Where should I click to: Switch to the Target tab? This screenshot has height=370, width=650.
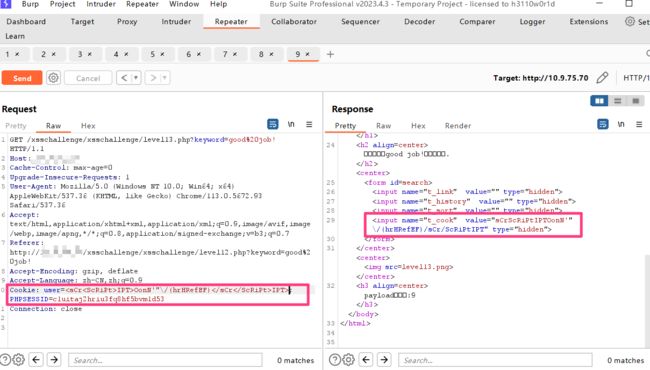(x=82, y=22)
